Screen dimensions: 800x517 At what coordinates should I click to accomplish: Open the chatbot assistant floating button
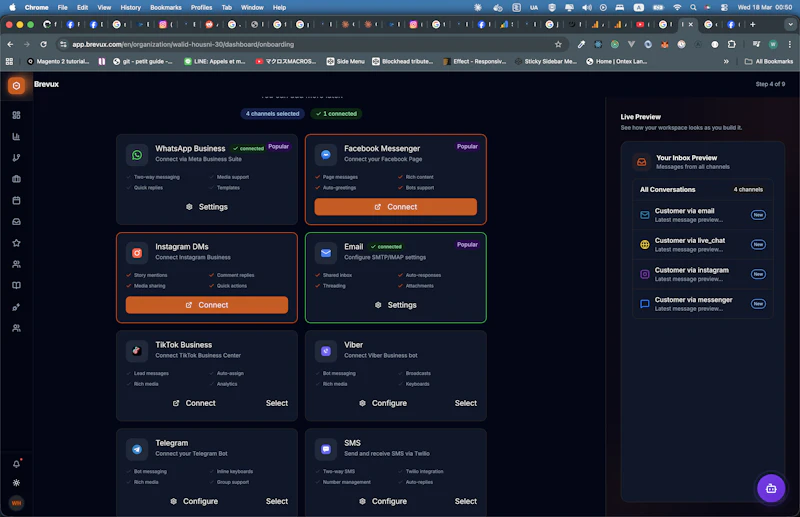click(771, 488)
